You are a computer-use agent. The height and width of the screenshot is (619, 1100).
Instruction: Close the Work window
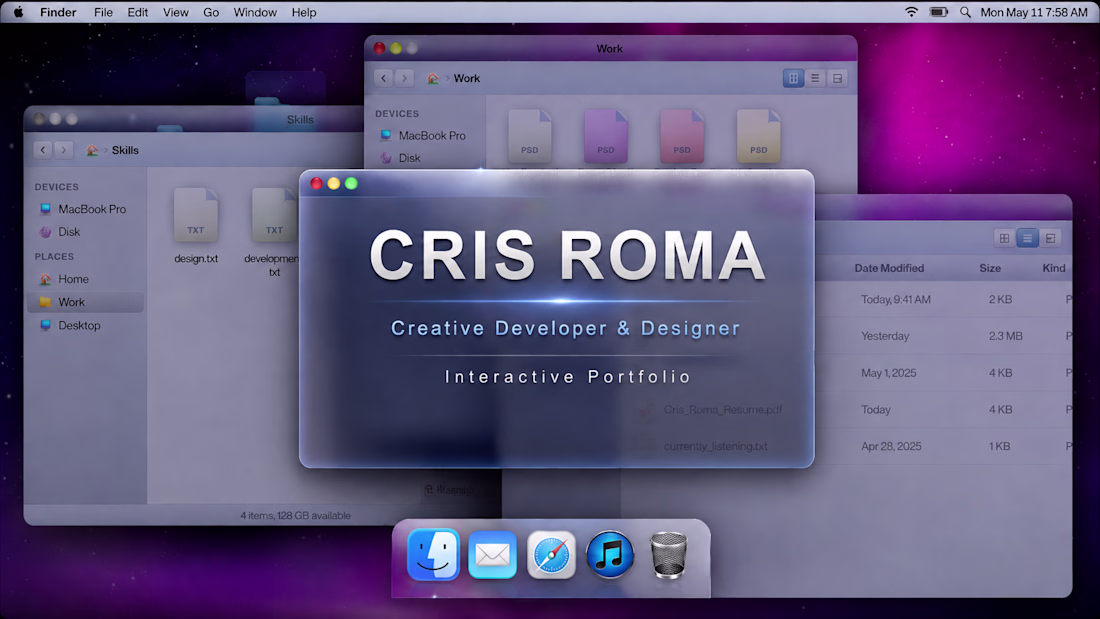[x=380, y=48]
